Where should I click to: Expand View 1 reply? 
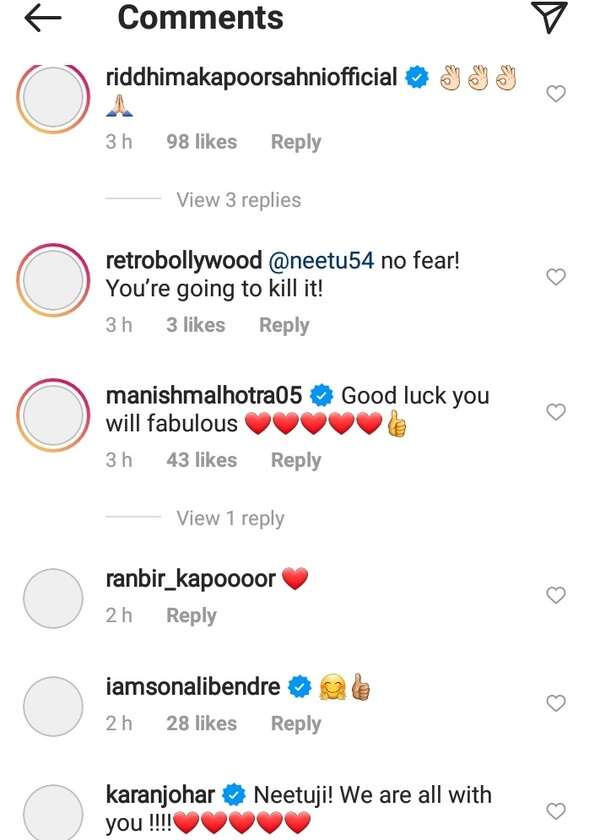(230, 518)
